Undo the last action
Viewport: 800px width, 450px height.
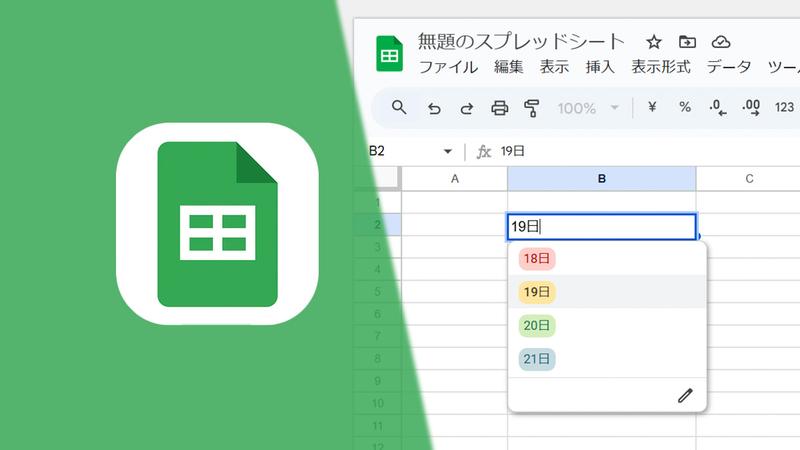pyautogui.click(x=434, y=109)
